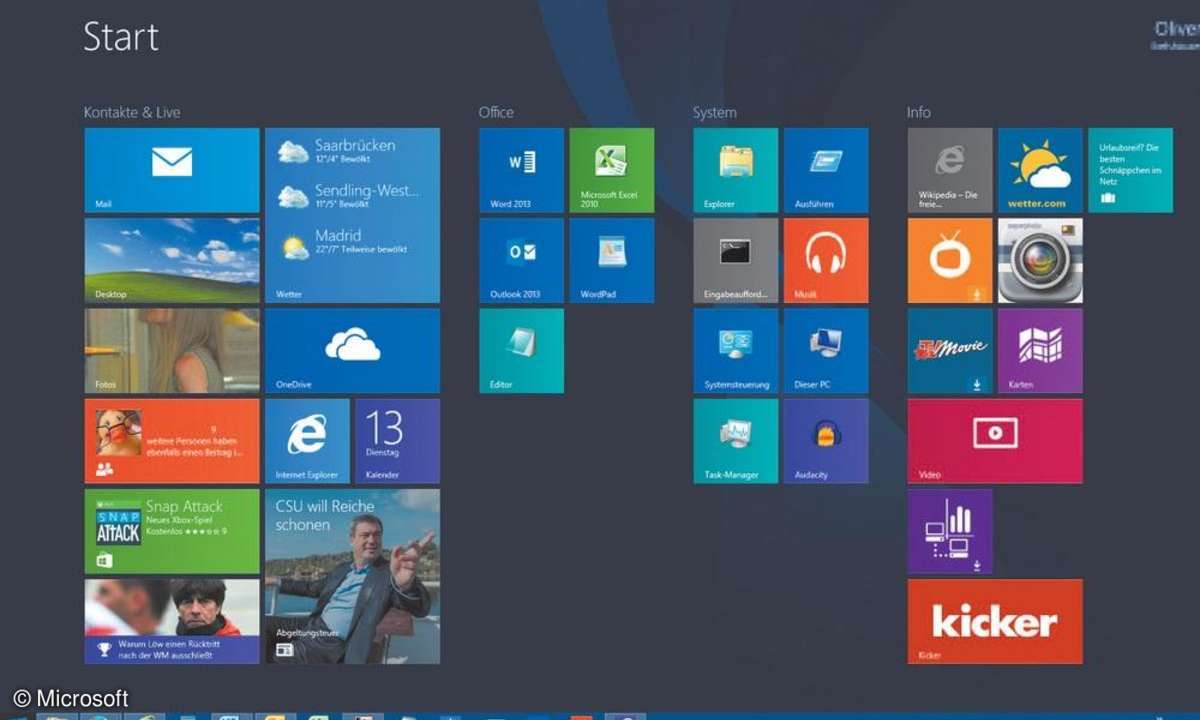The width and height of the screenshot is (1200, 720).
Task: Launch Audacity tile
Action: 826,441
